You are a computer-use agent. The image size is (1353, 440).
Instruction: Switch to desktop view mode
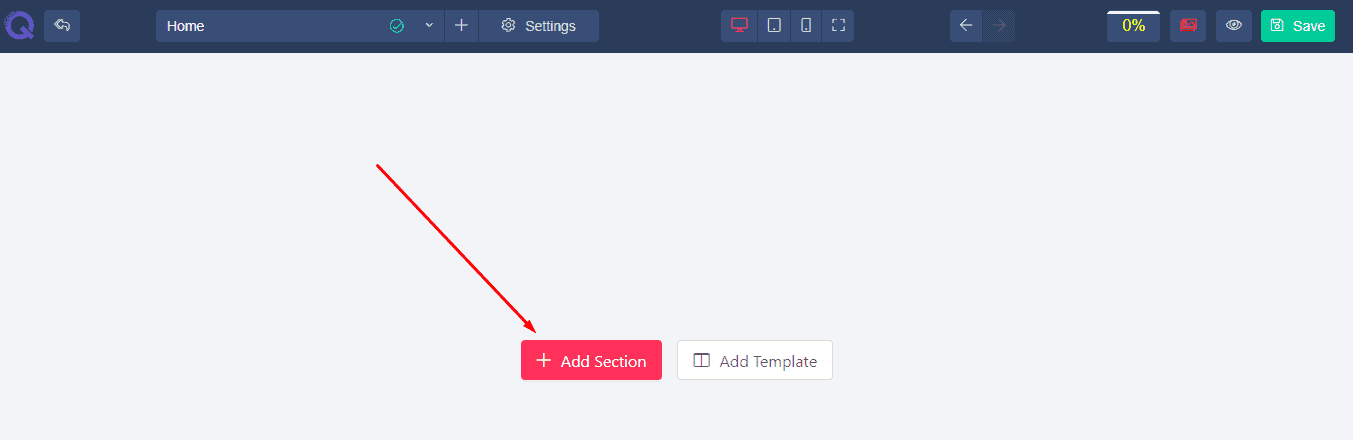740,26
